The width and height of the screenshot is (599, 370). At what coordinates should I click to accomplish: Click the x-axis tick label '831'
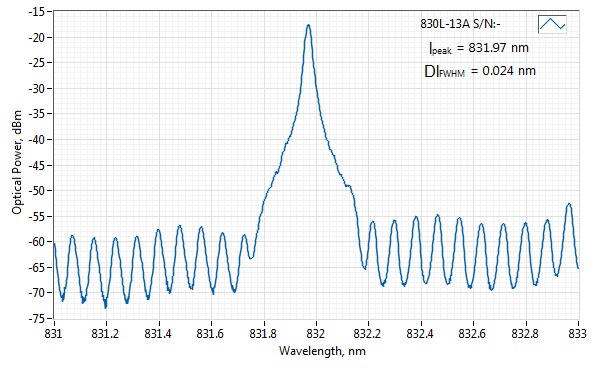pos(53,334)
